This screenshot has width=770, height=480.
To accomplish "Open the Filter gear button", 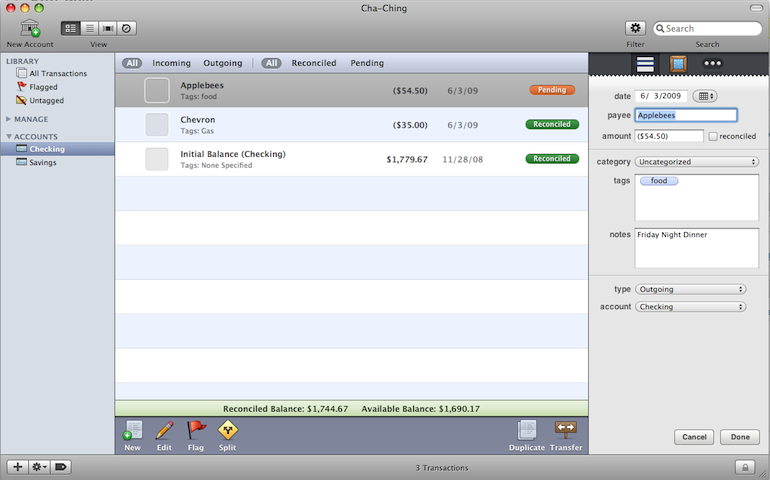I will click(635, 28).
